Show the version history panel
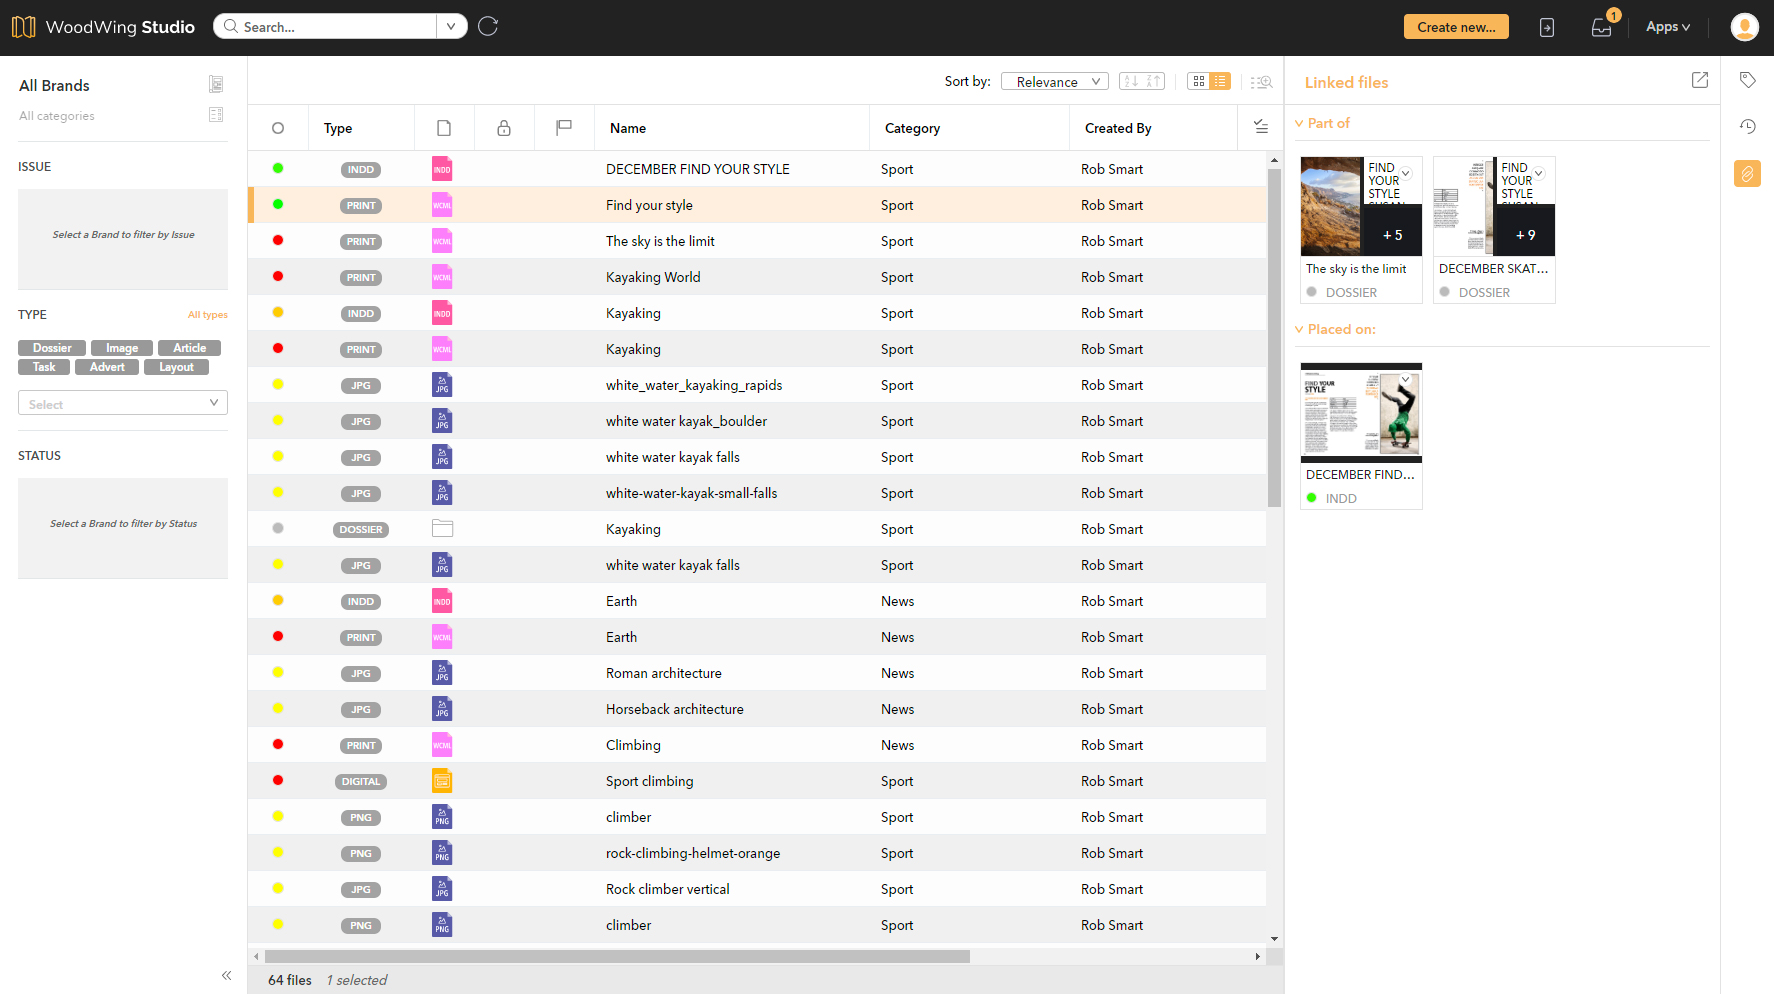This screenshot has width=1774, height=994. point(1747,127)
